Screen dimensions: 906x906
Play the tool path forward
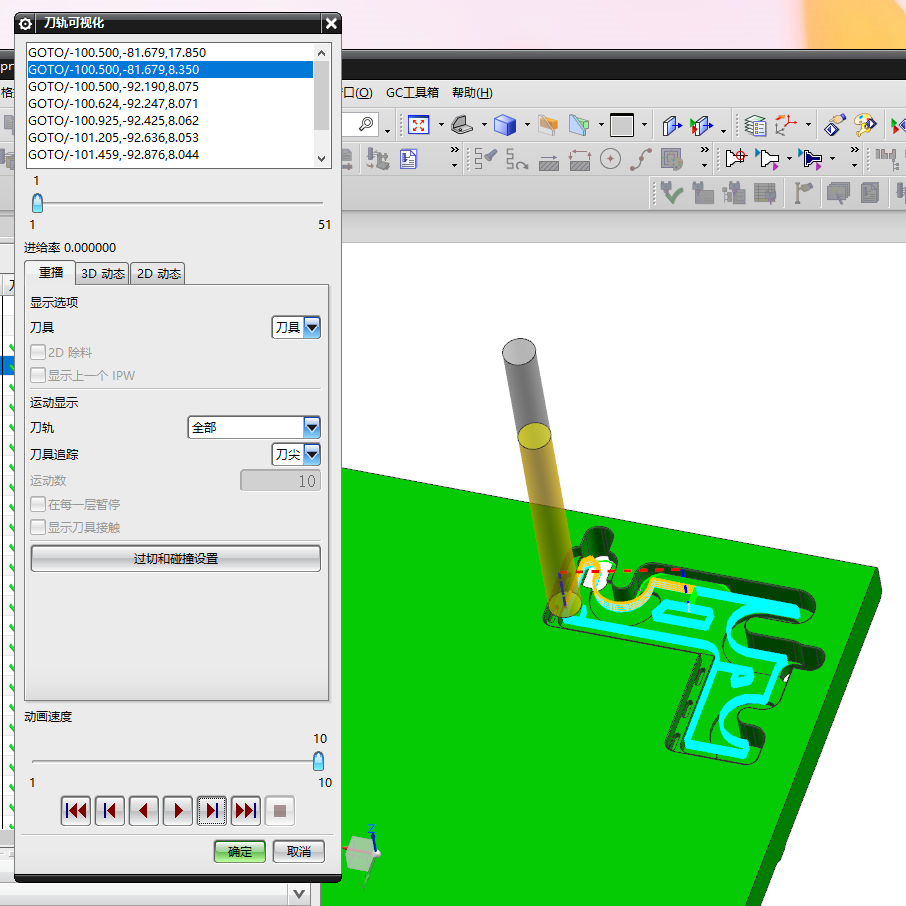[178, 811]
